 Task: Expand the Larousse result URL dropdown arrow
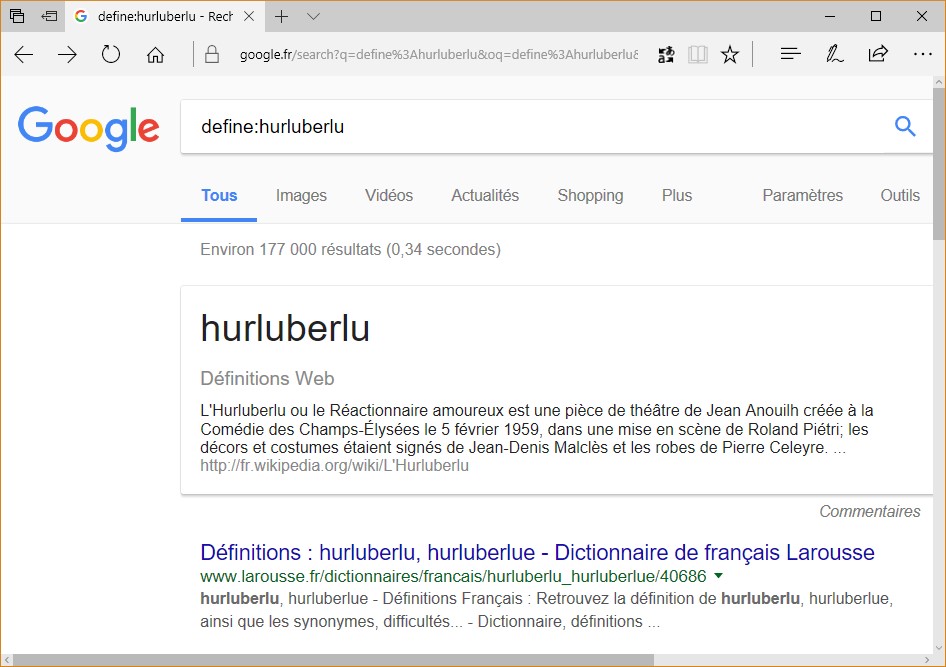pyautogui.click(x=719, y=576)
